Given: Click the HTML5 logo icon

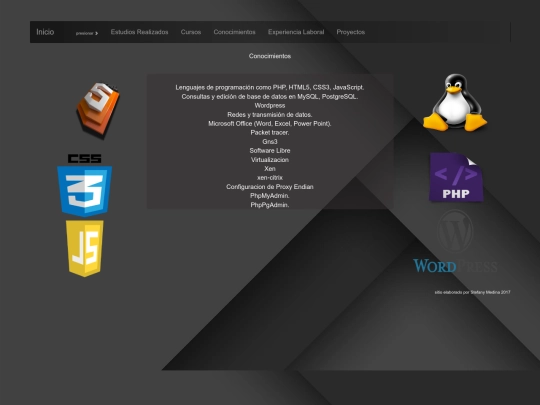Looking at the screenshot, I should click(x=98, y=110).
